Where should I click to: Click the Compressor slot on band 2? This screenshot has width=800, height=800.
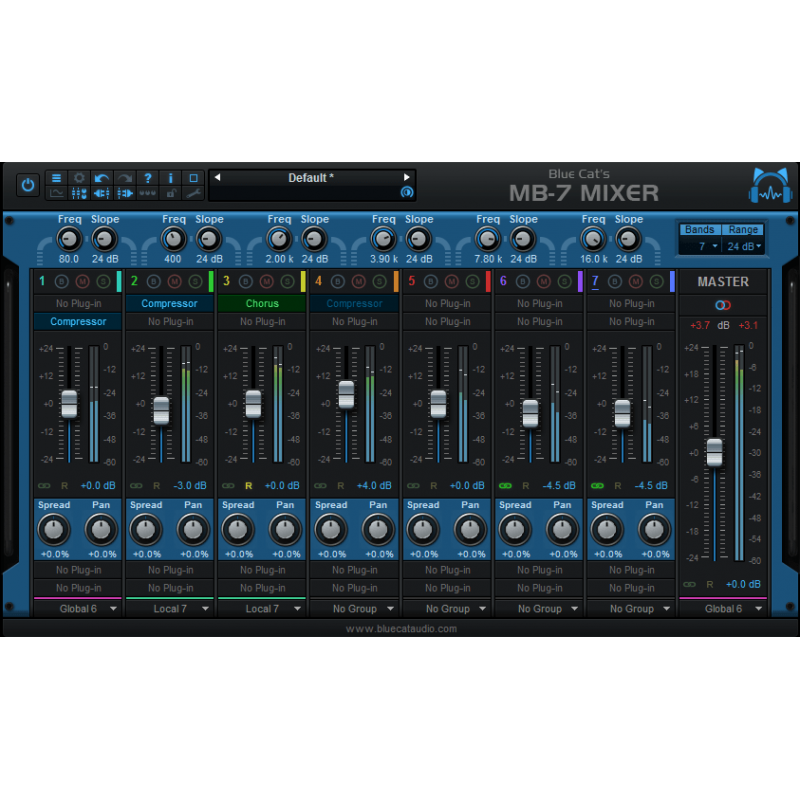tap(169, 303)
